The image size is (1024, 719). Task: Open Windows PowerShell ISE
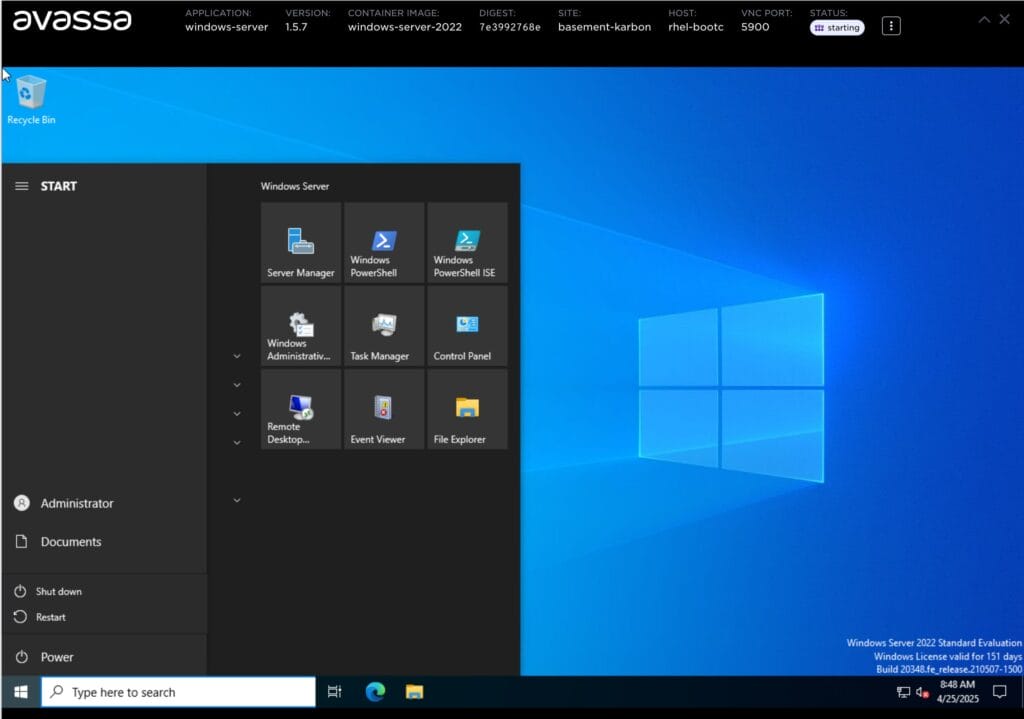[x=467, y=242]
